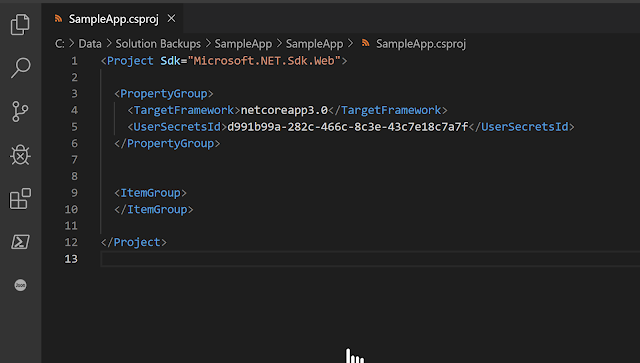Viewport: 640px width, 363px height.
Task: Click line number 5 in the gutter
Action: (74, 127)
